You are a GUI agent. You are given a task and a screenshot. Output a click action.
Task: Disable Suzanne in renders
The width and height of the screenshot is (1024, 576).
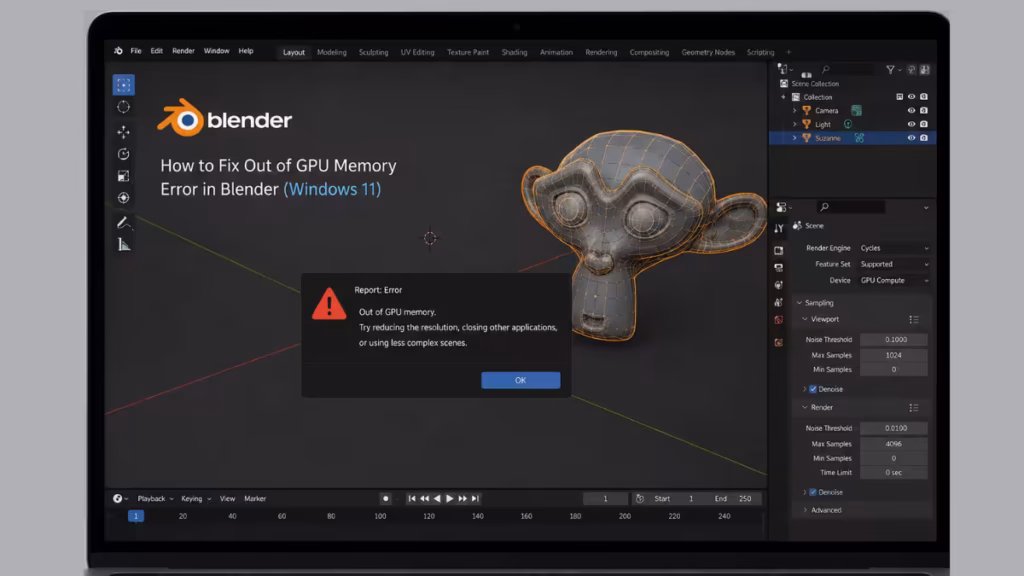point(923,138)
